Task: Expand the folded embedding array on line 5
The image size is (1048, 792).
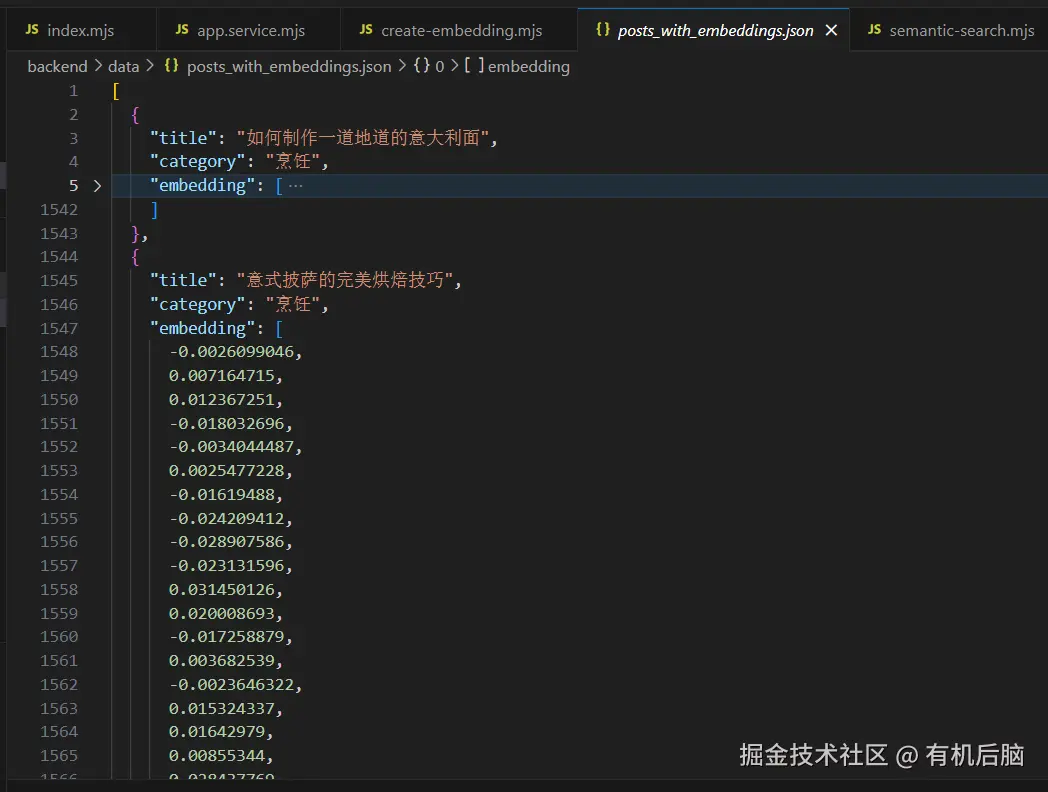Action: pos(97,186)
